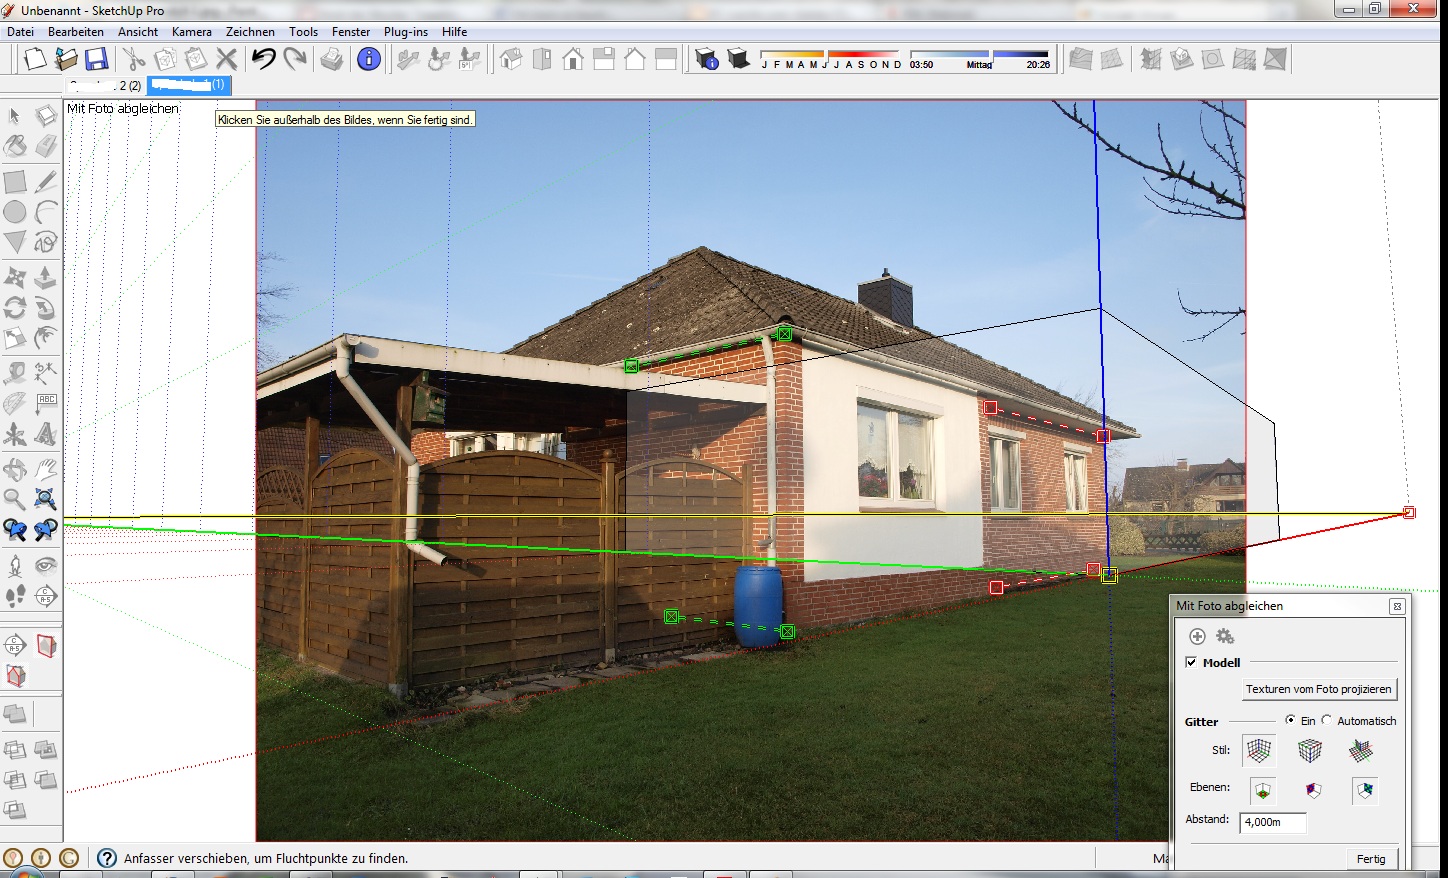Select the Rotate tool
Screen dimensions: 1448x878
point(14,308)
